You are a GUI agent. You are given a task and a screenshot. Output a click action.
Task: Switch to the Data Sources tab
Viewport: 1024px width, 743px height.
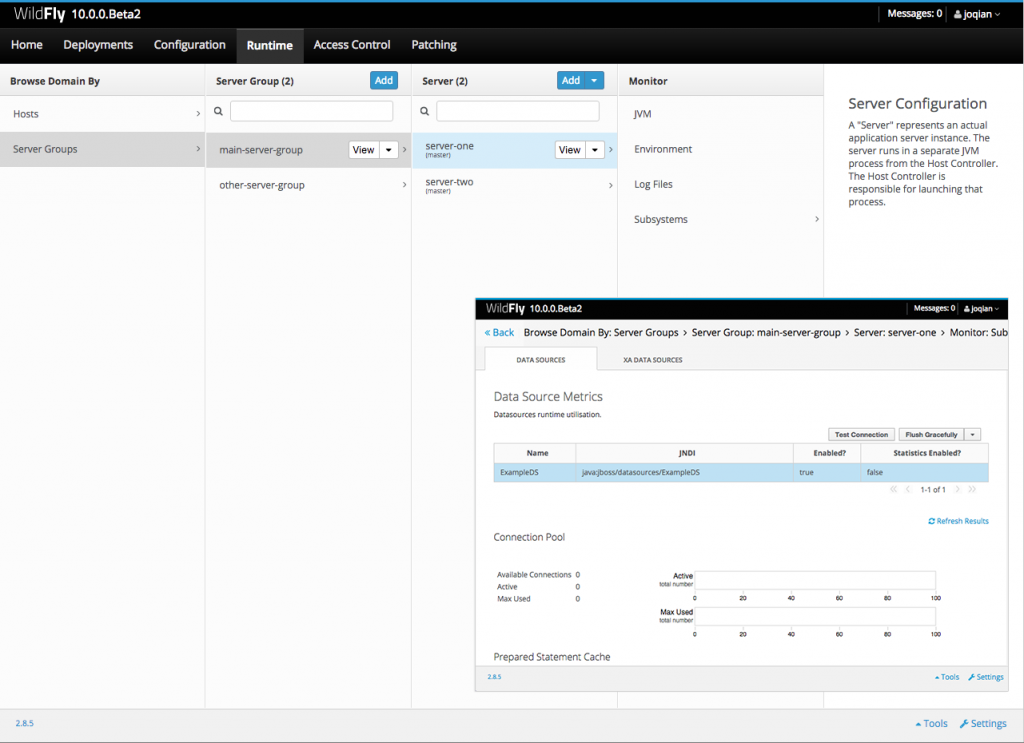click(541, 360)
